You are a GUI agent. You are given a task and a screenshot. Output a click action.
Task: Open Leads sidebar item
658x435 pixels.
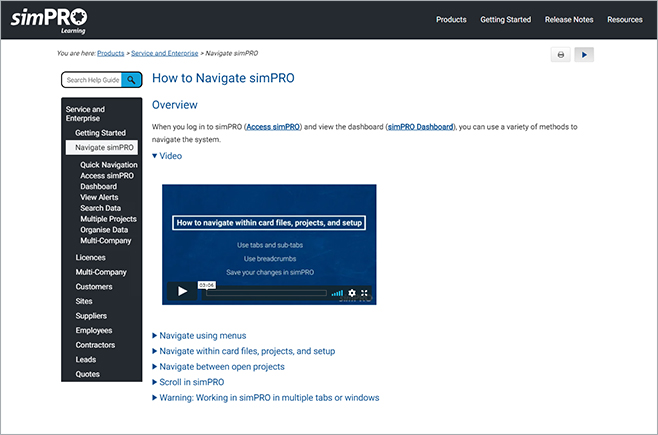tap(86, 360)
